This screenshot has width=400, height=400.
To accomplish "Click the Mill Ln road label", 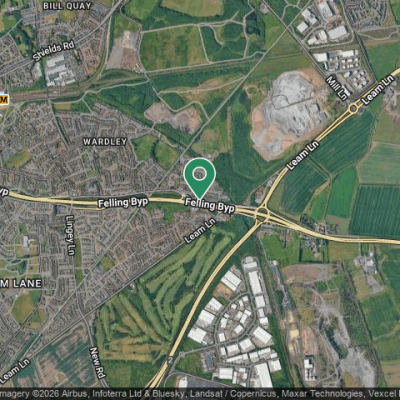I will click(x=337, y=88).
